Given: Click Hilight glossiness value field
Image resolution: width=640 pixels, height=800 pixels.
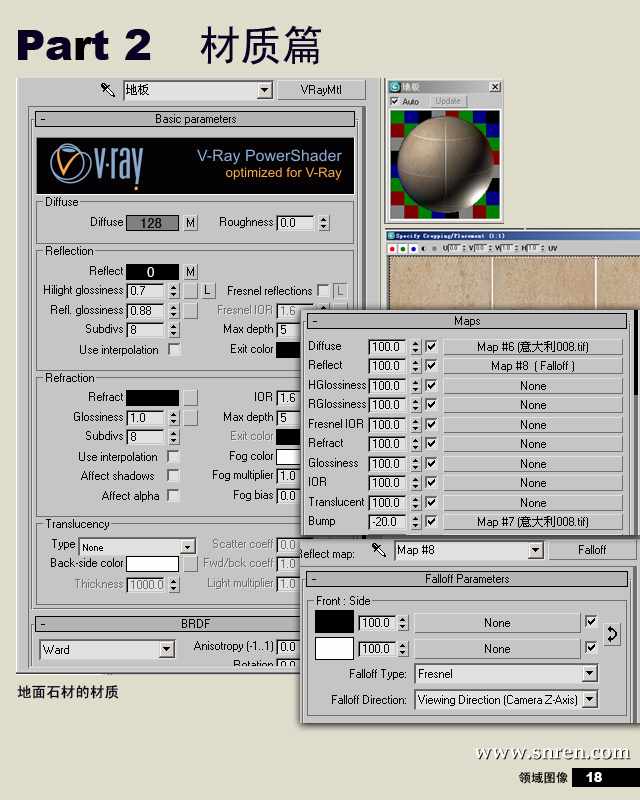Looking at the screenshot, I should [x=145, y=291].
